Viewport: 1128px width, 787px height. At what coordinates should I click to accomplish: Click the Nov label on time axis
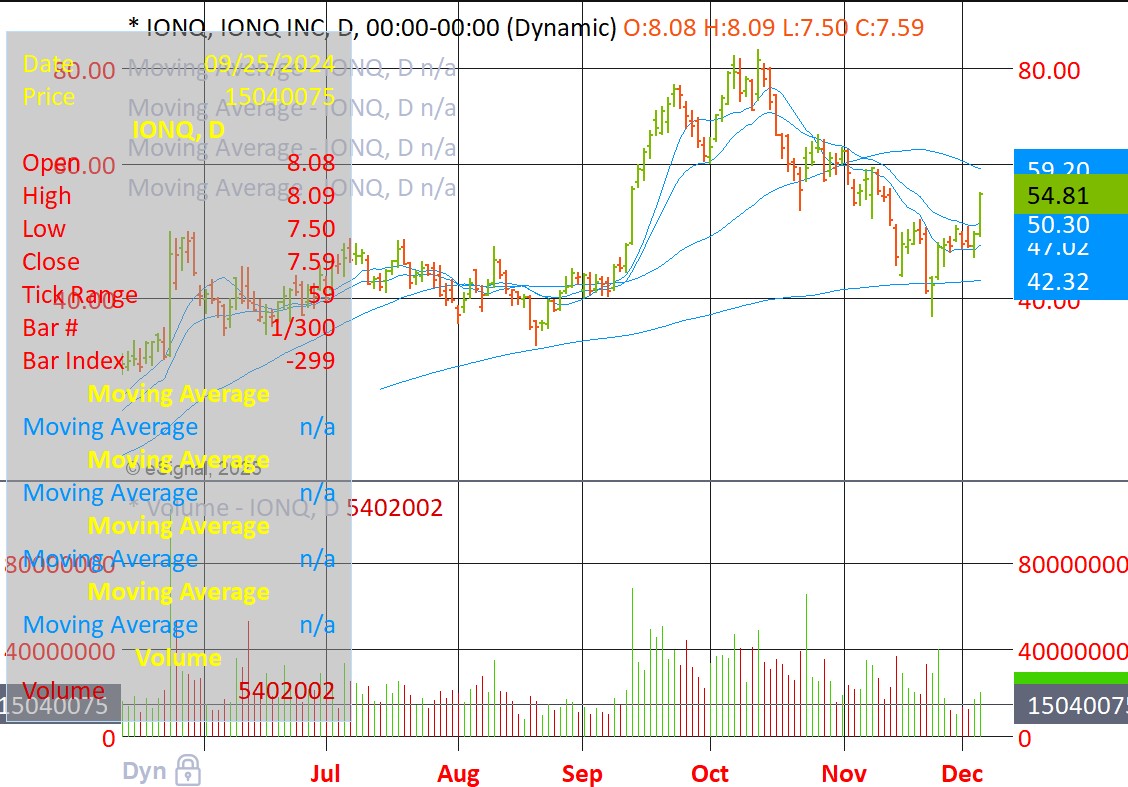(x=844, y=774)
